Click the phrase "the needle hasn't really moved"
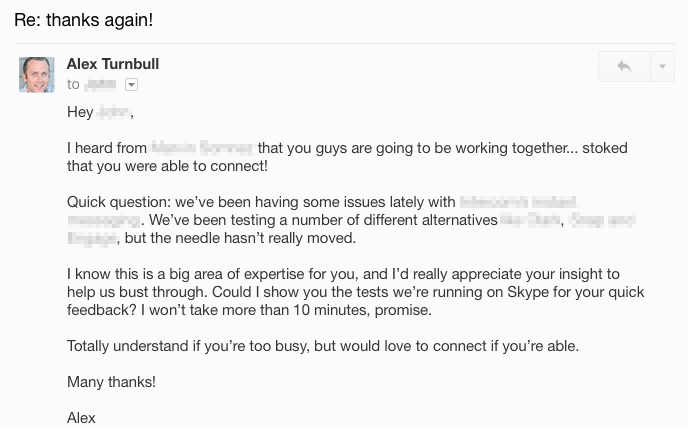This screenshot has width=690, height=430. pos(248,238)
